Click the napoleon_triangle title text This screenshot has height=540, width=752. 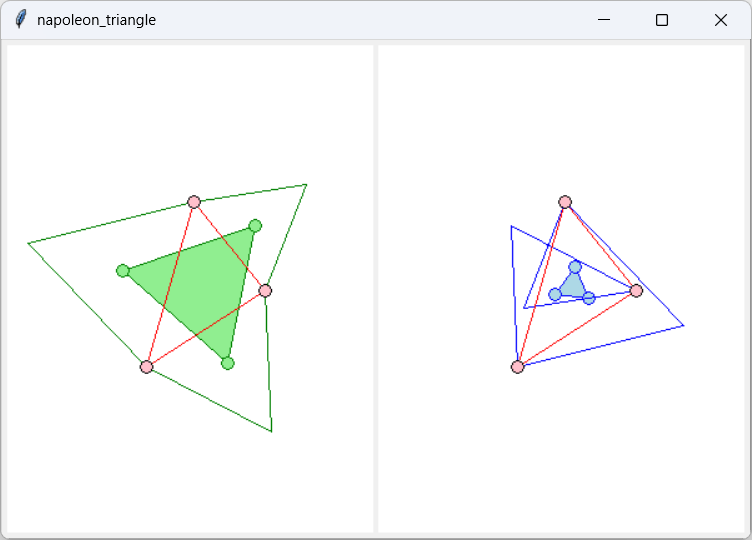coord(96,20)
